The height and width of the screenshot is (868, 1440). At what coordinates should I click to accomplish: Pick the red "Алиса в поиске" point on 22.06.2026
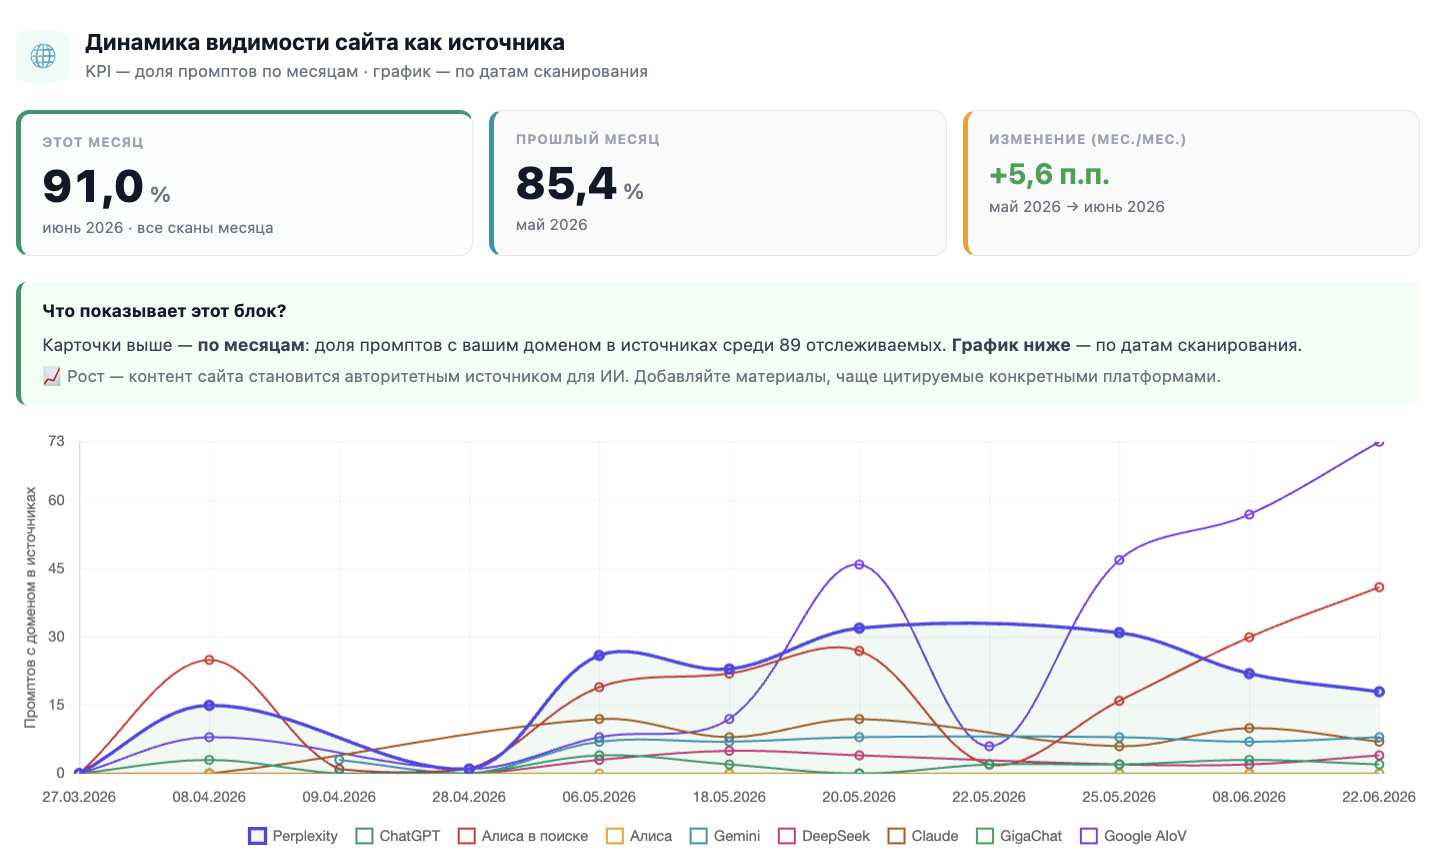click(1379, 587)
